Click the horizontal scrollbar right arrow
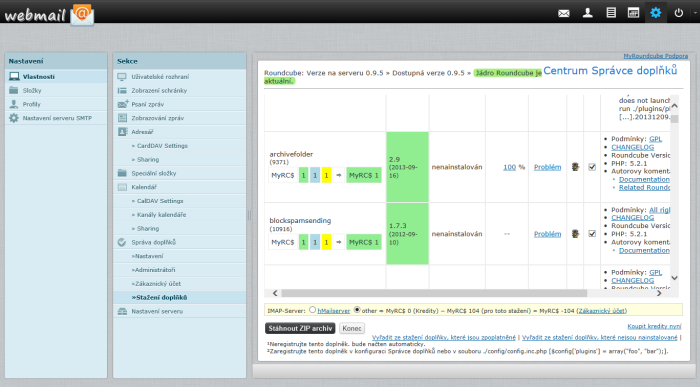Viewport: 700px width, 387px height. click(659, 293)
